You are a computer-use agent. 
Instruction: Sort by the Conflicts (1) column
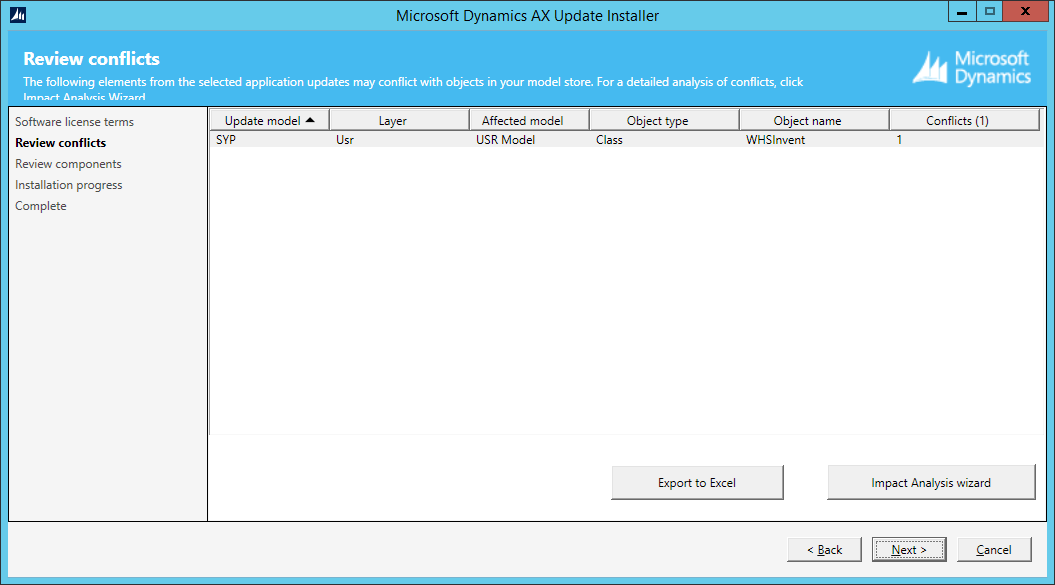(x=957, y=120)
